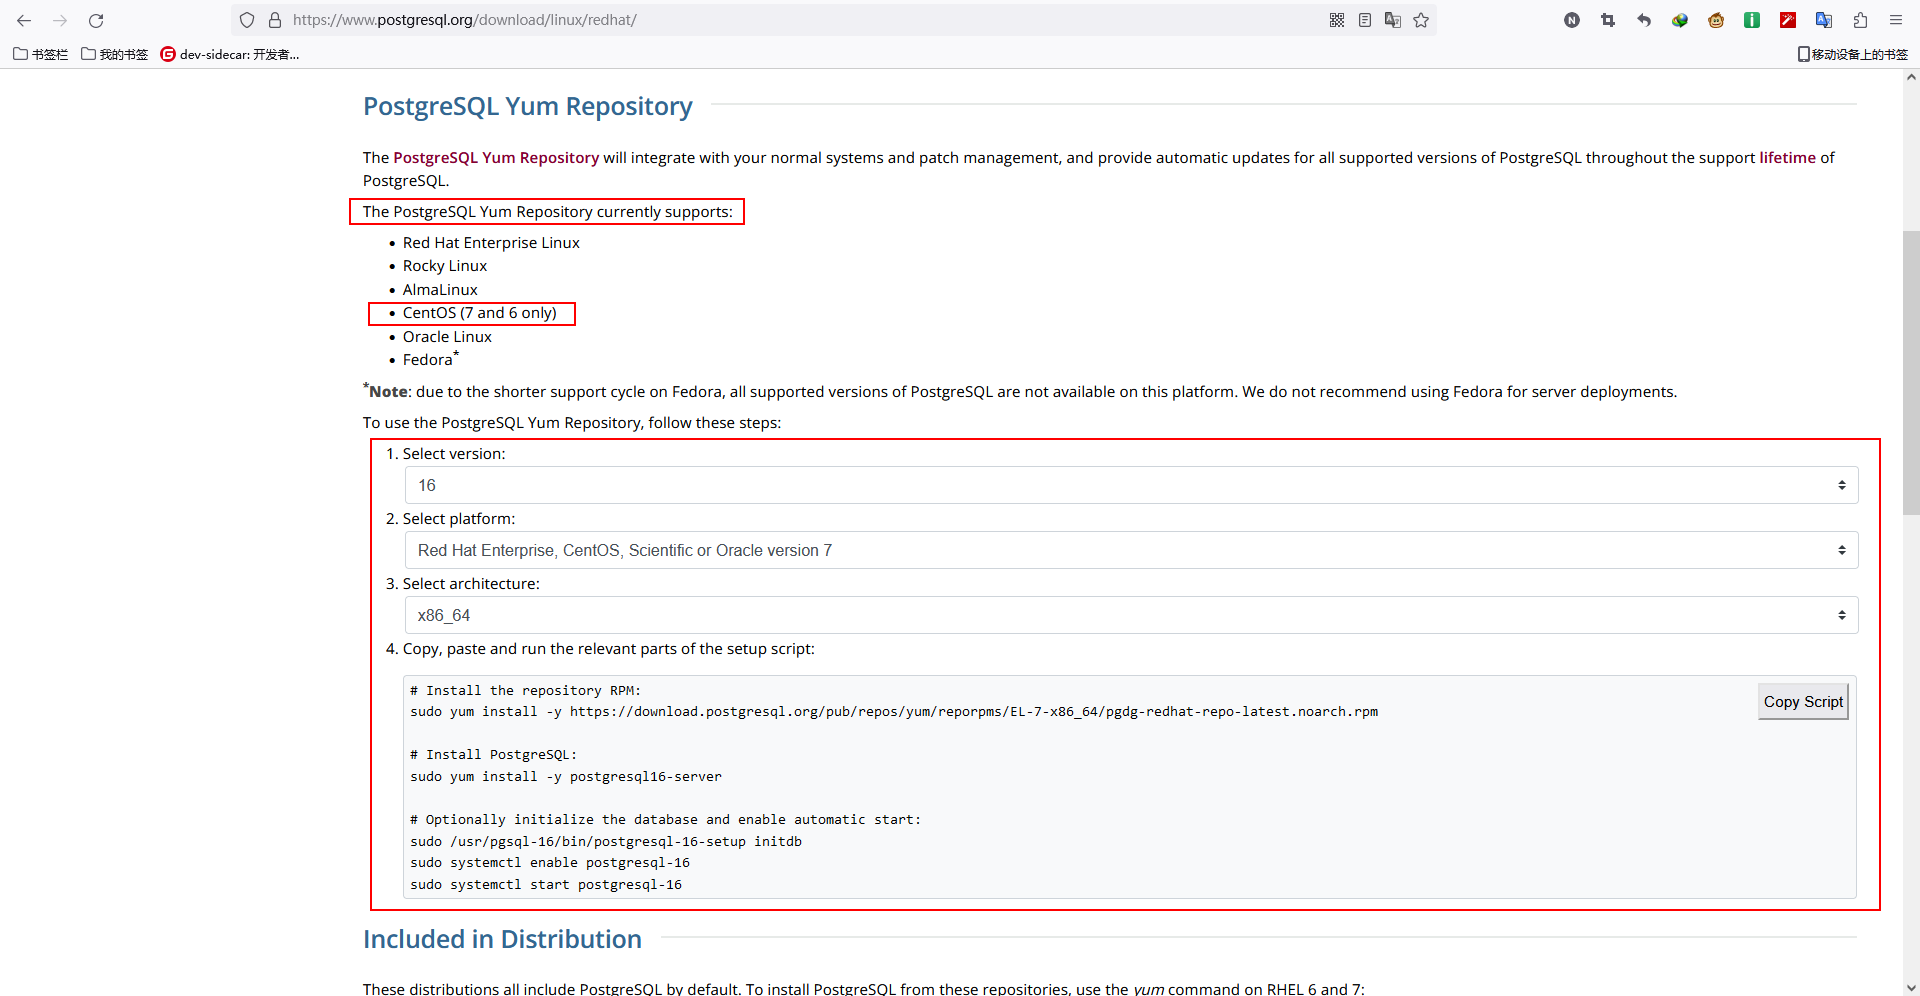Click the green info extension icon
The image size is (1920, 996).
click(1752, 20)
